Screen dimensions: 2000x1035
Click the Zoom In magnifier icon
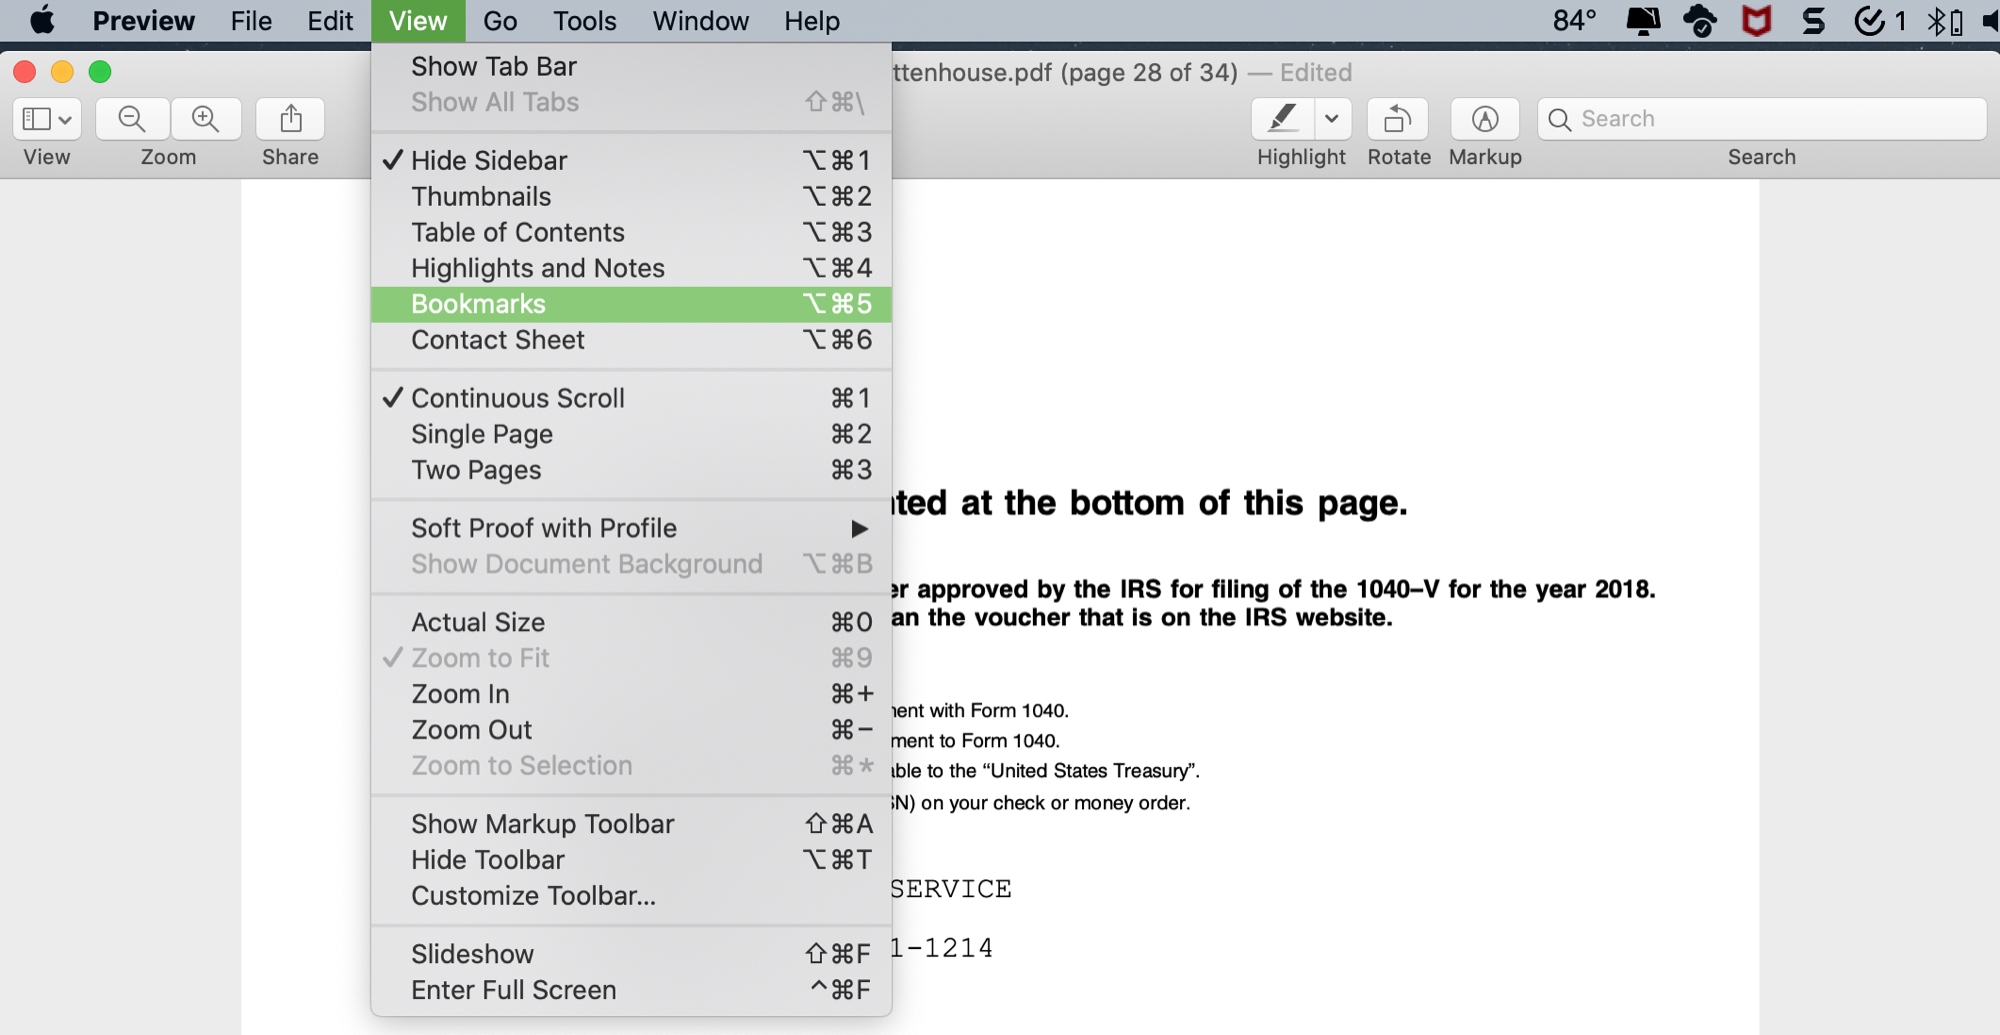[206, 119]
